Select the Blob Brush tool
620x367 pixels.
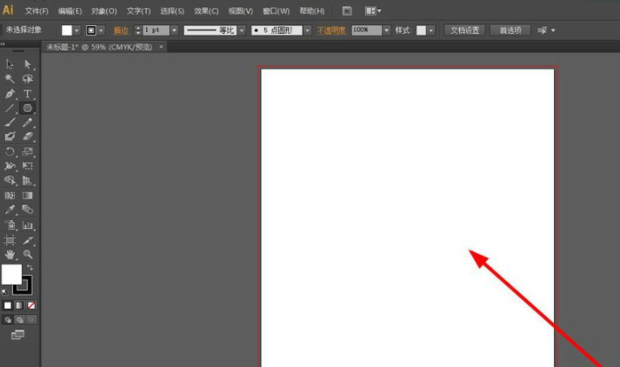[10, 137]
